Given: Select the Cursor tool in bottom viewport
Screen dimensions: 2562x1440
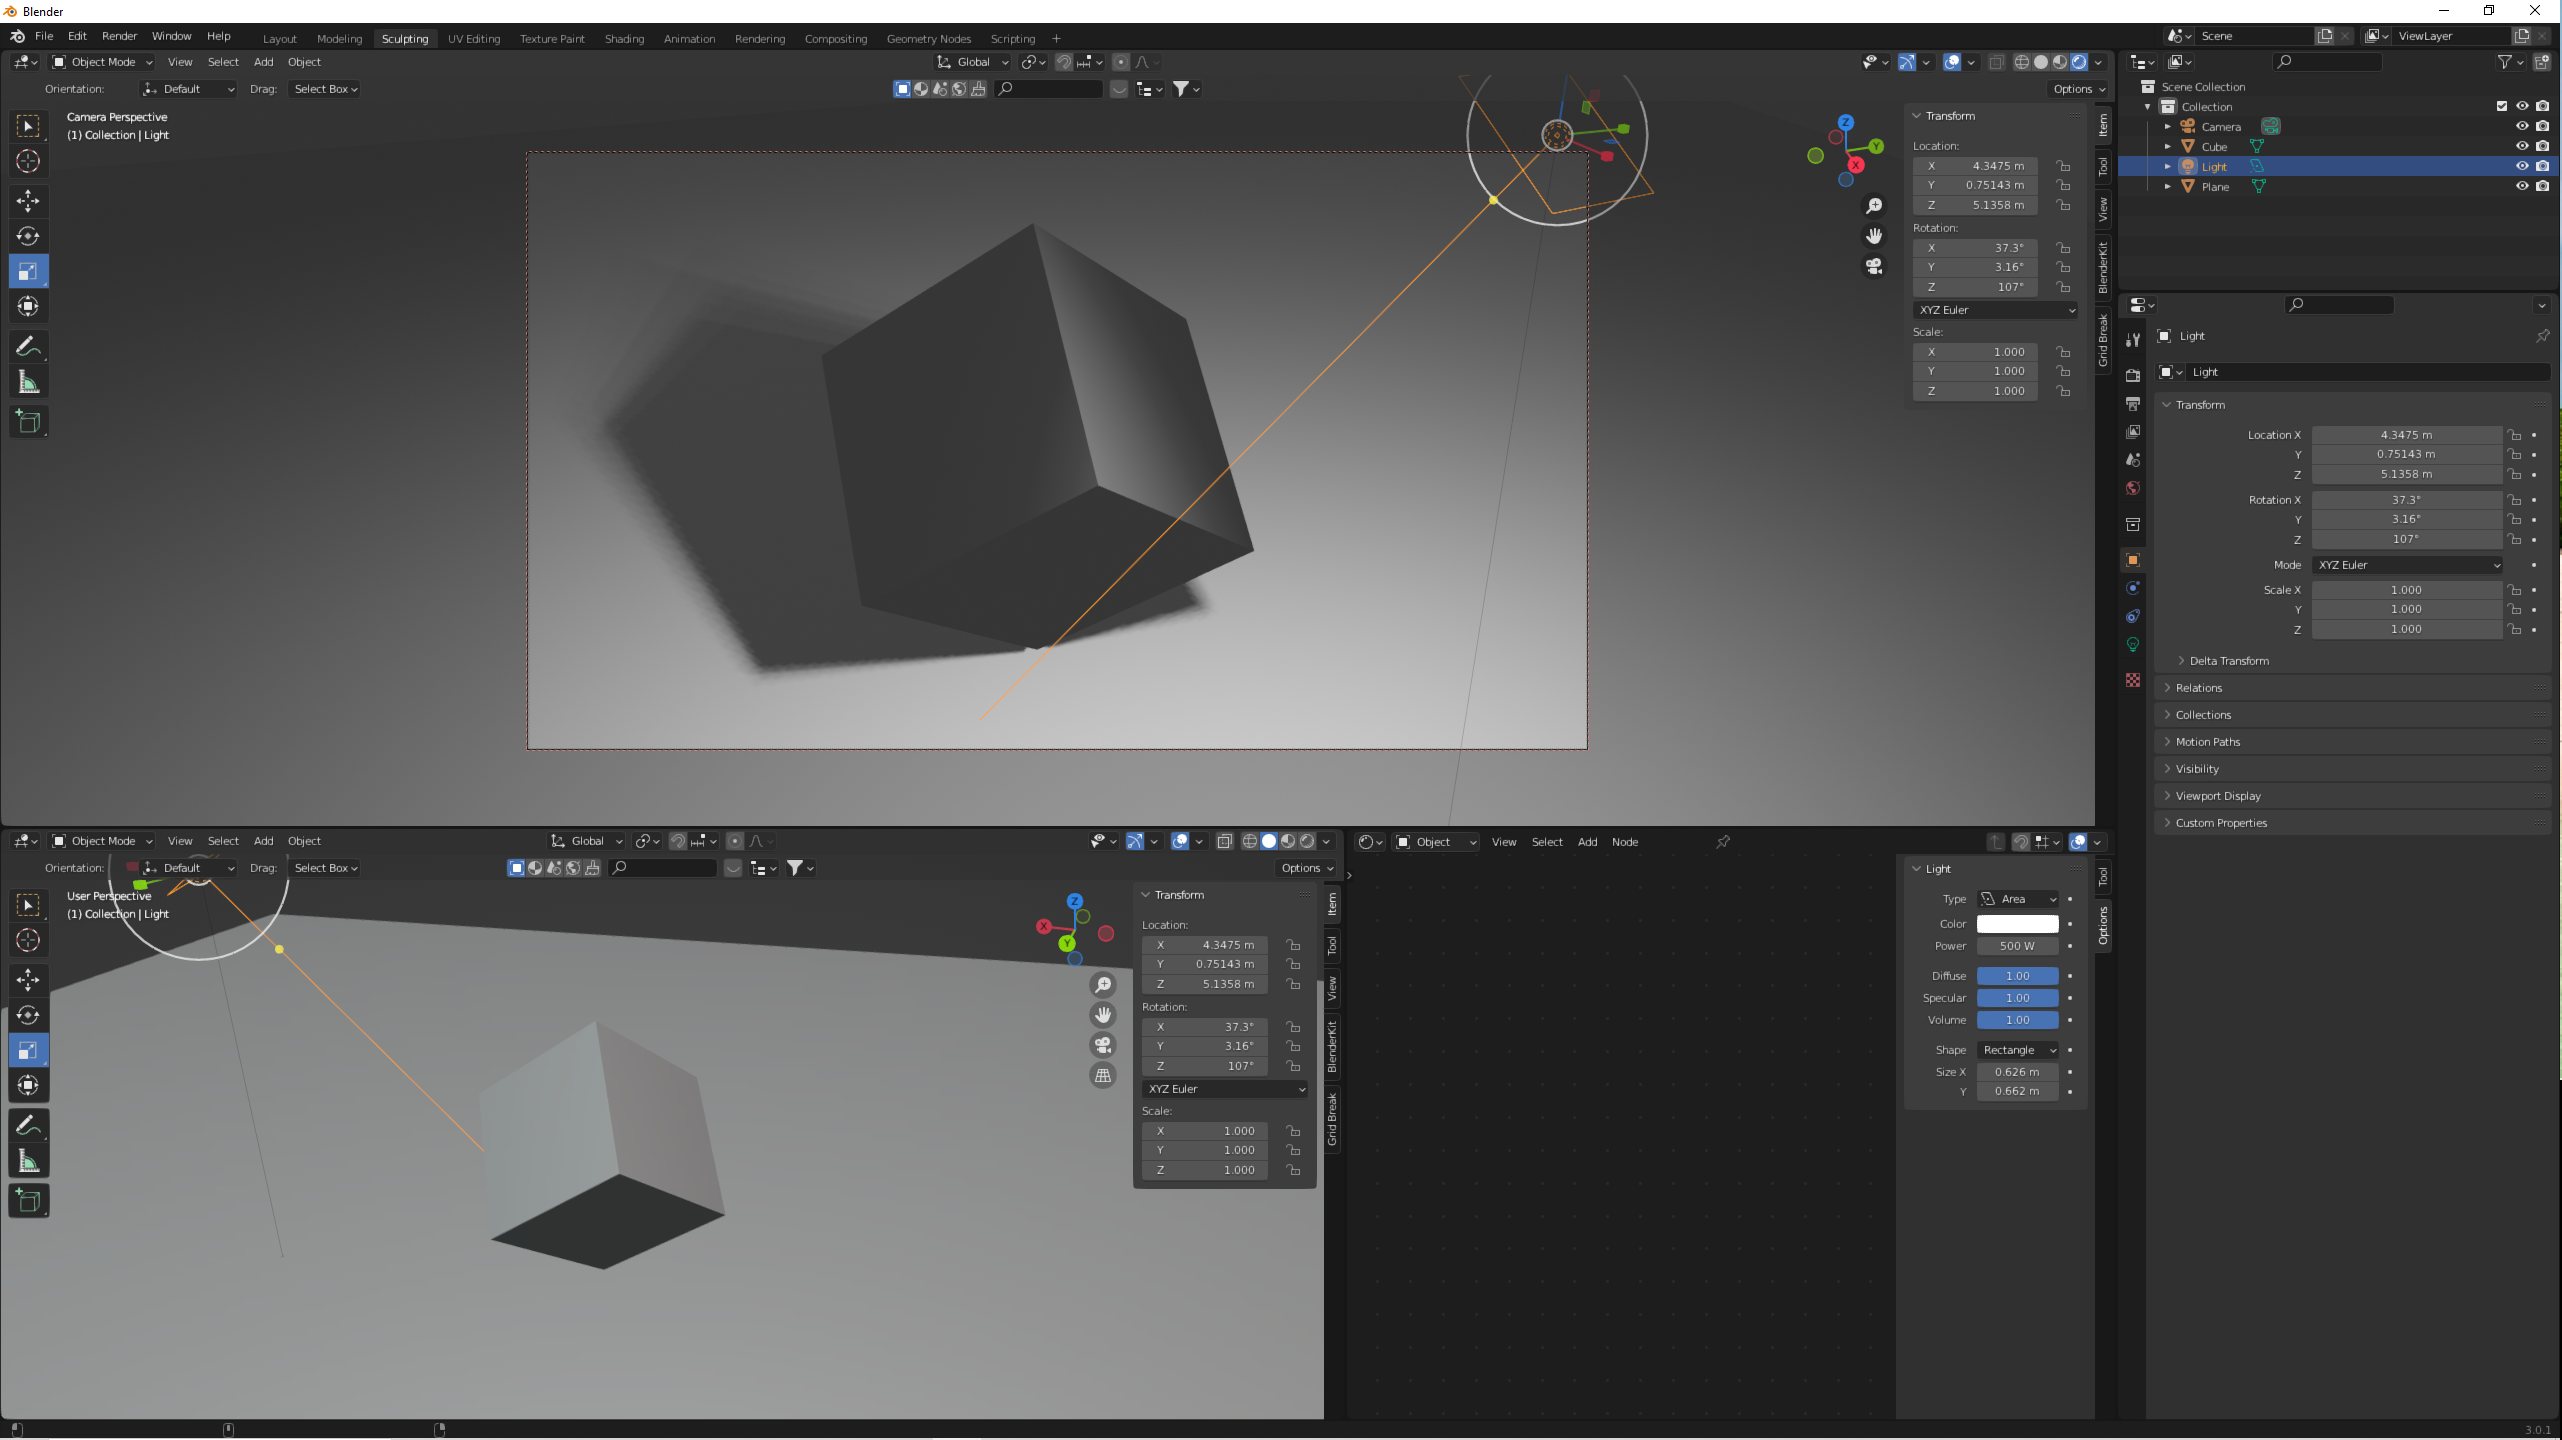Looking at the screenshot, I should click(x=28, y=940).
